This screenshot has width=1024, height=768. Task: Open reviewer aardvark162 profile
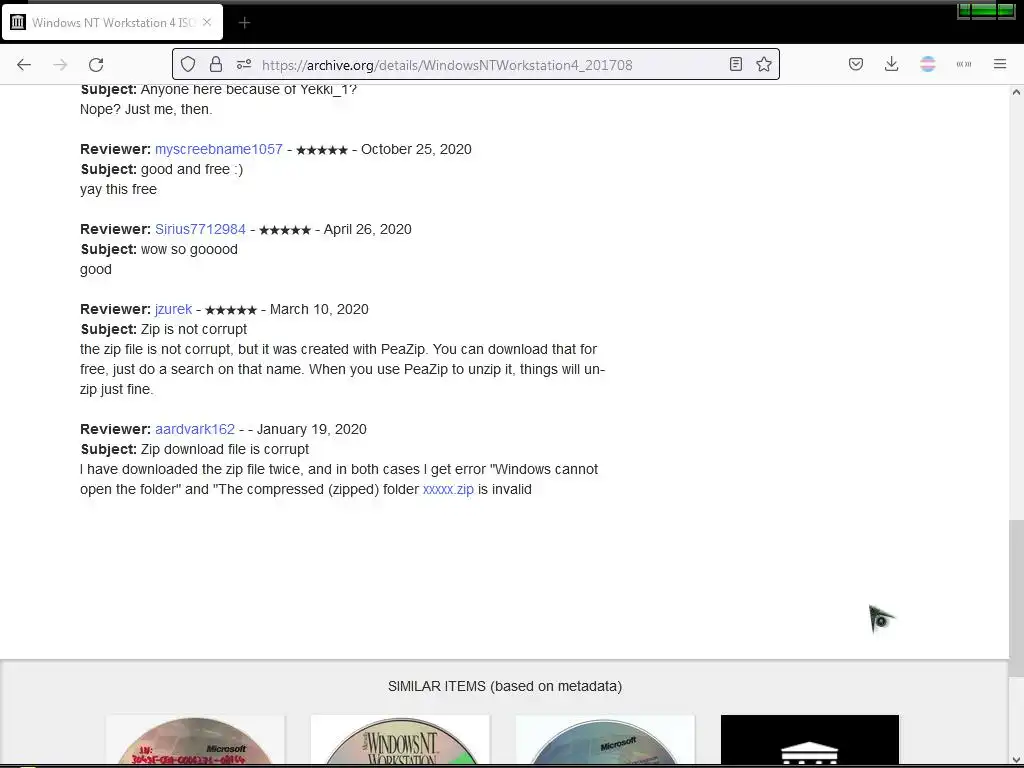pyautogui.click(x=195, y=429)
